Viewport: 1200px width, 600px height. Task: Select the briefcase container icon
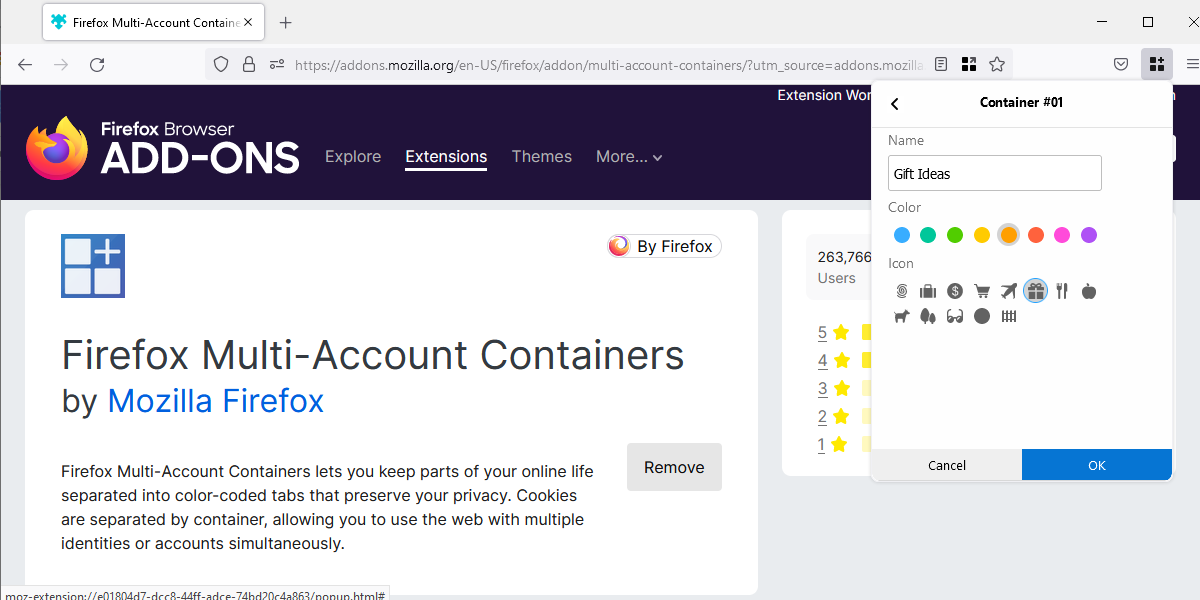point(928,291)
